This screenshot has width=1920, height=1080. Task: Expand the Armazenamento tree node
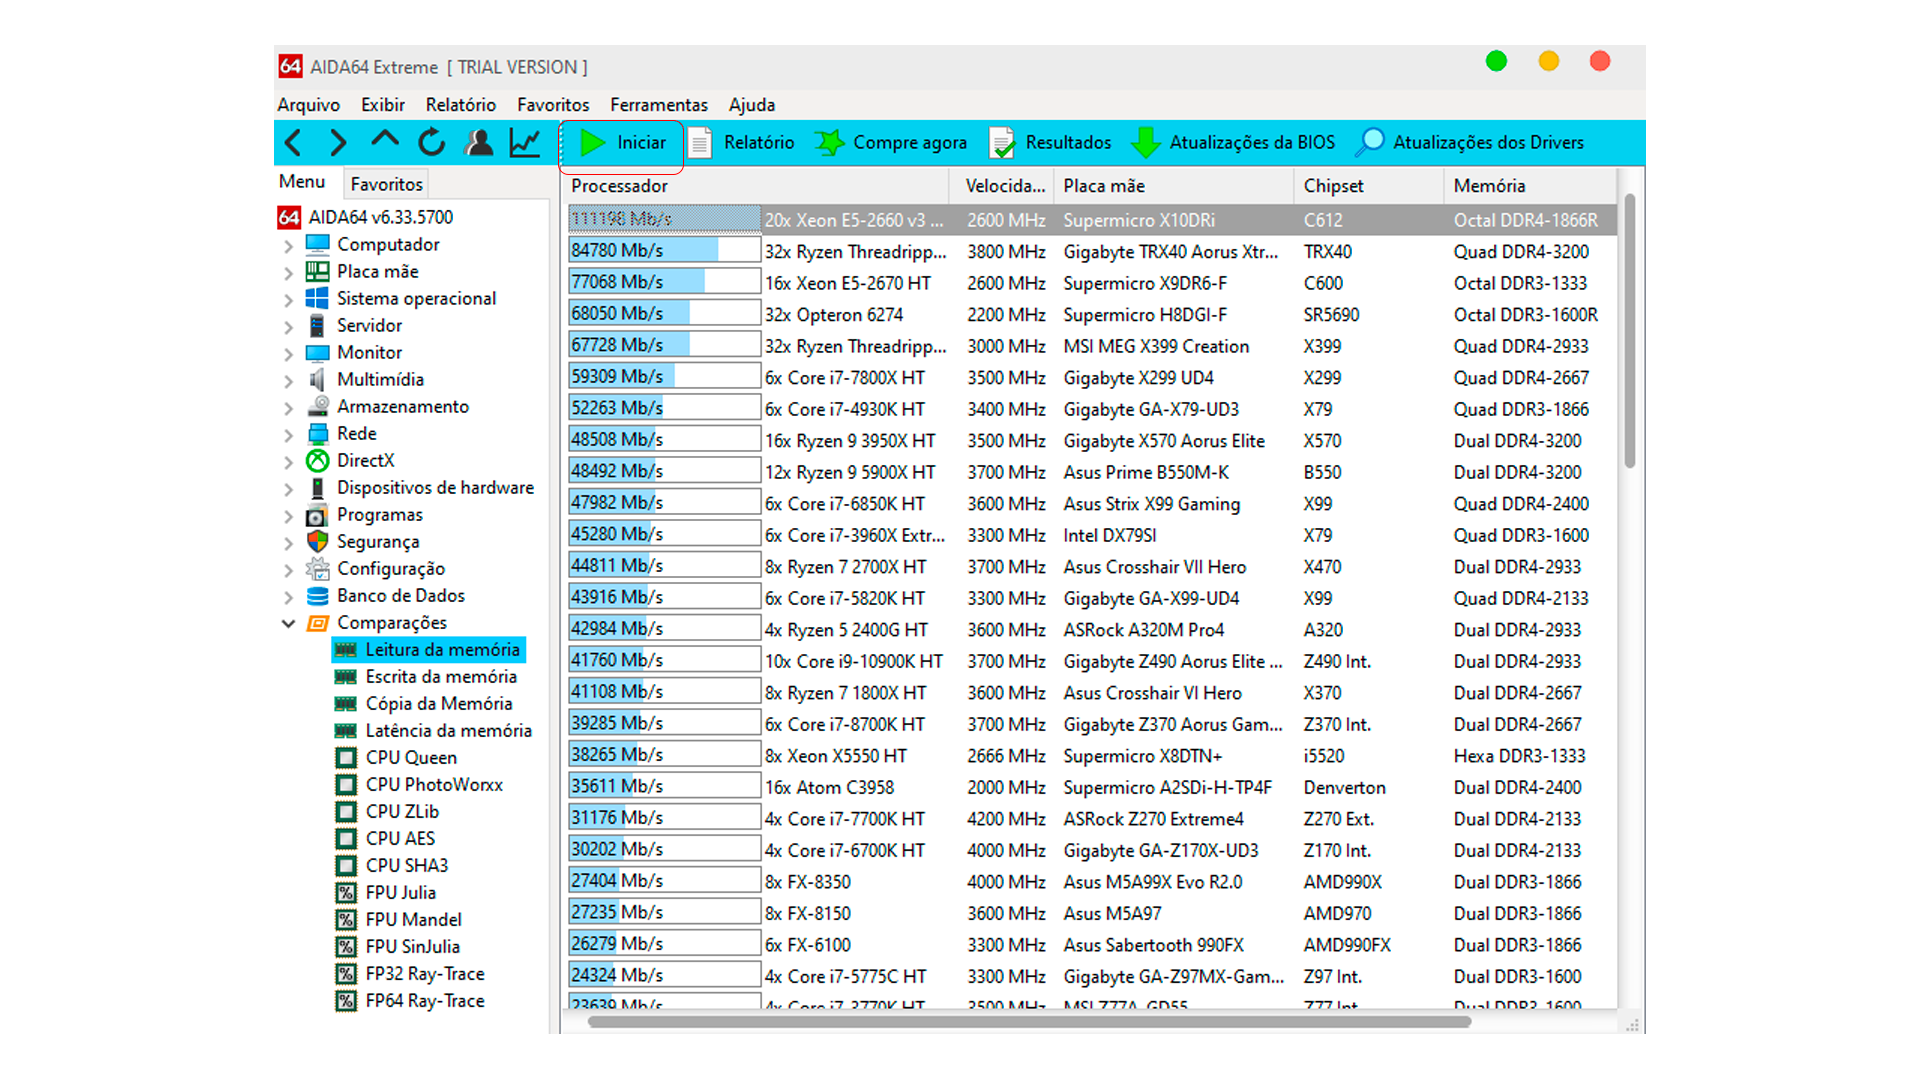point(288,408)
